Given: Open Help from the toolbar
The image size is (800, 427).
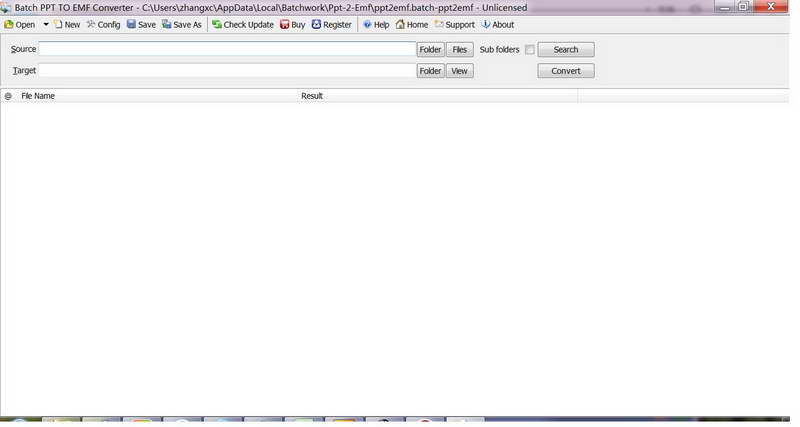Looking at the screenshot, I should coord(376,24).
